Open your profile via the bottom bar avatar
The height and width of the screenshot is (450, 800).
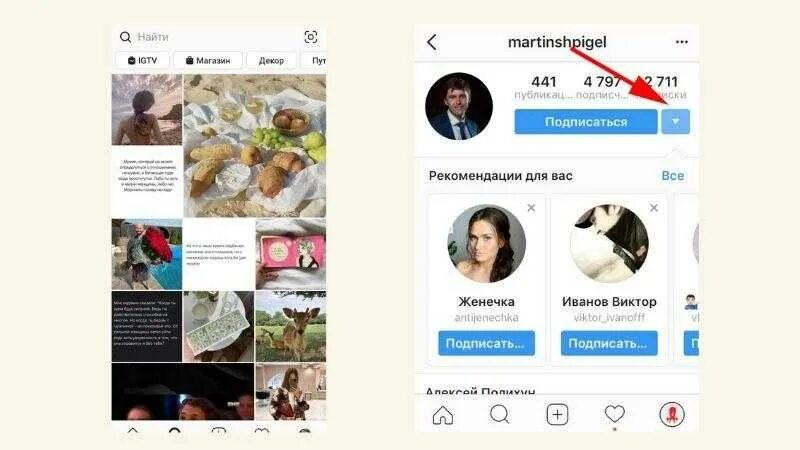tap(672, 414)
